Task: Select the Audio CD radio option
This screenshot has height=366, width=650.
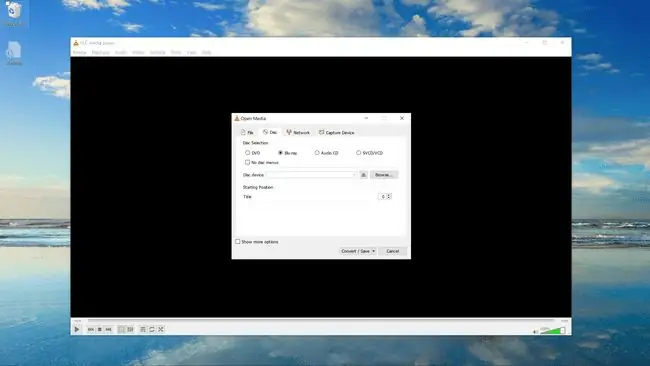Action: pyautogui.click(x=317, y=153)
